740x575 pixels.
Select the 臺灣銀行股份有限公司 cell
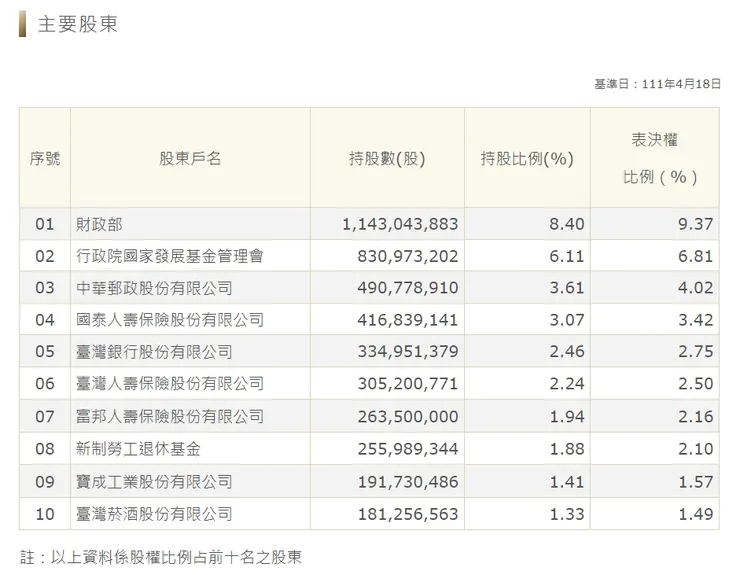pos(154,352)
